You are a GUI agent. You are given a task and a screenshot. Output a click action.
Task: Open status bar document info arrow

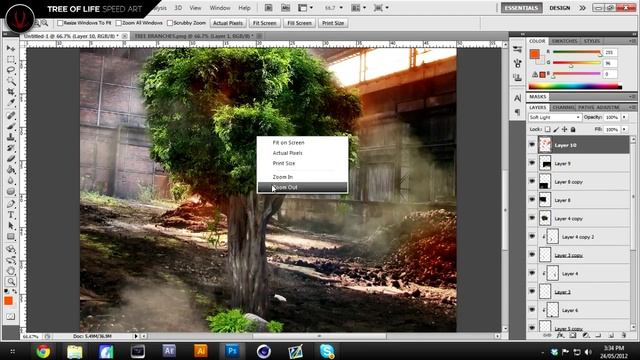136,336
